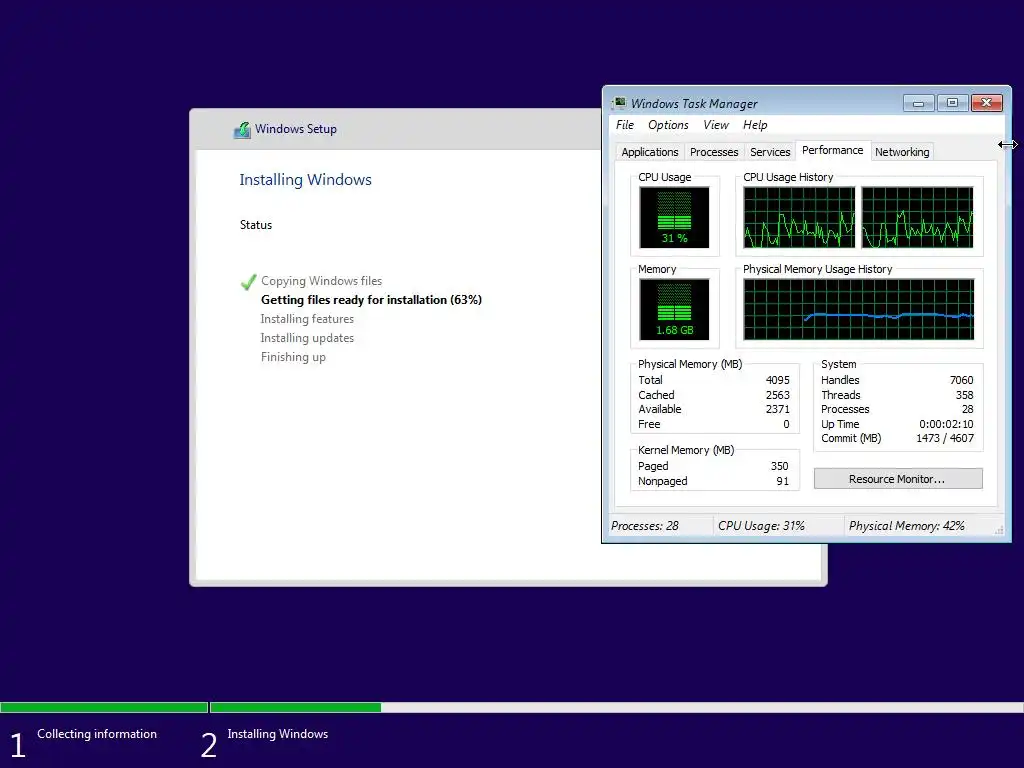The height and width of the screenshot is (768, 1024).
Task: Click the 'Installing Windows' heading in Setup
Action: (x=305, y=180)
